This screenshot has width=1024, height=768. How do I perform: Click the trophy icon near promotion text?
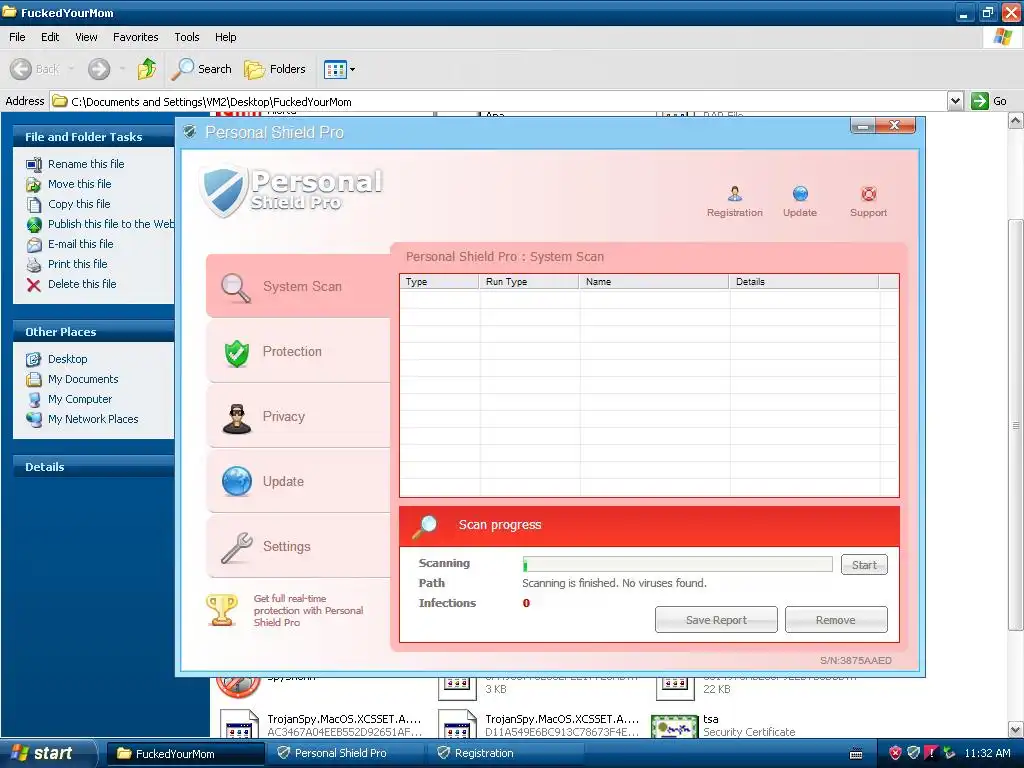point(222,610)
